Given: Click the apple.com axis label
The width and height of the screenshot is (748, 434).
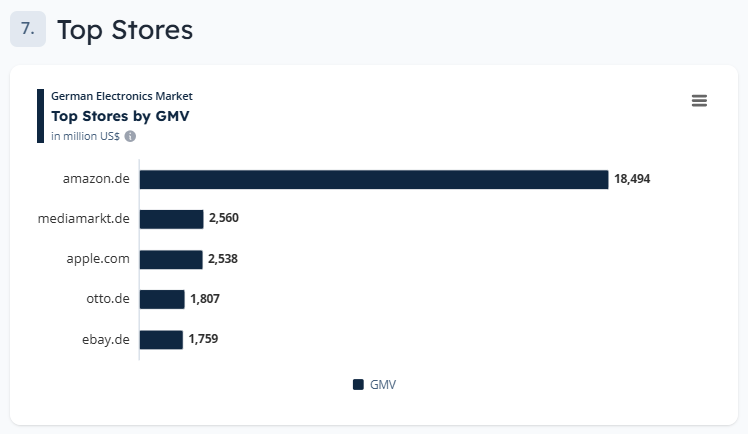Looking at the screenshot, I should pos(98,259).
